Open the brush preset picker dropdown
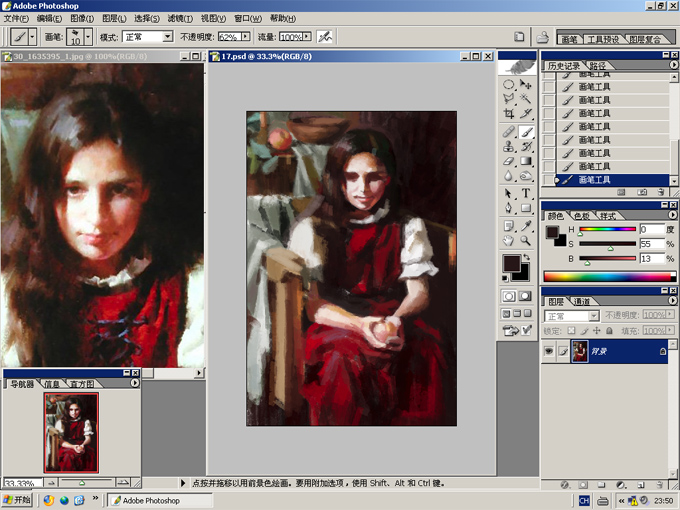 [x=88, y=37]
